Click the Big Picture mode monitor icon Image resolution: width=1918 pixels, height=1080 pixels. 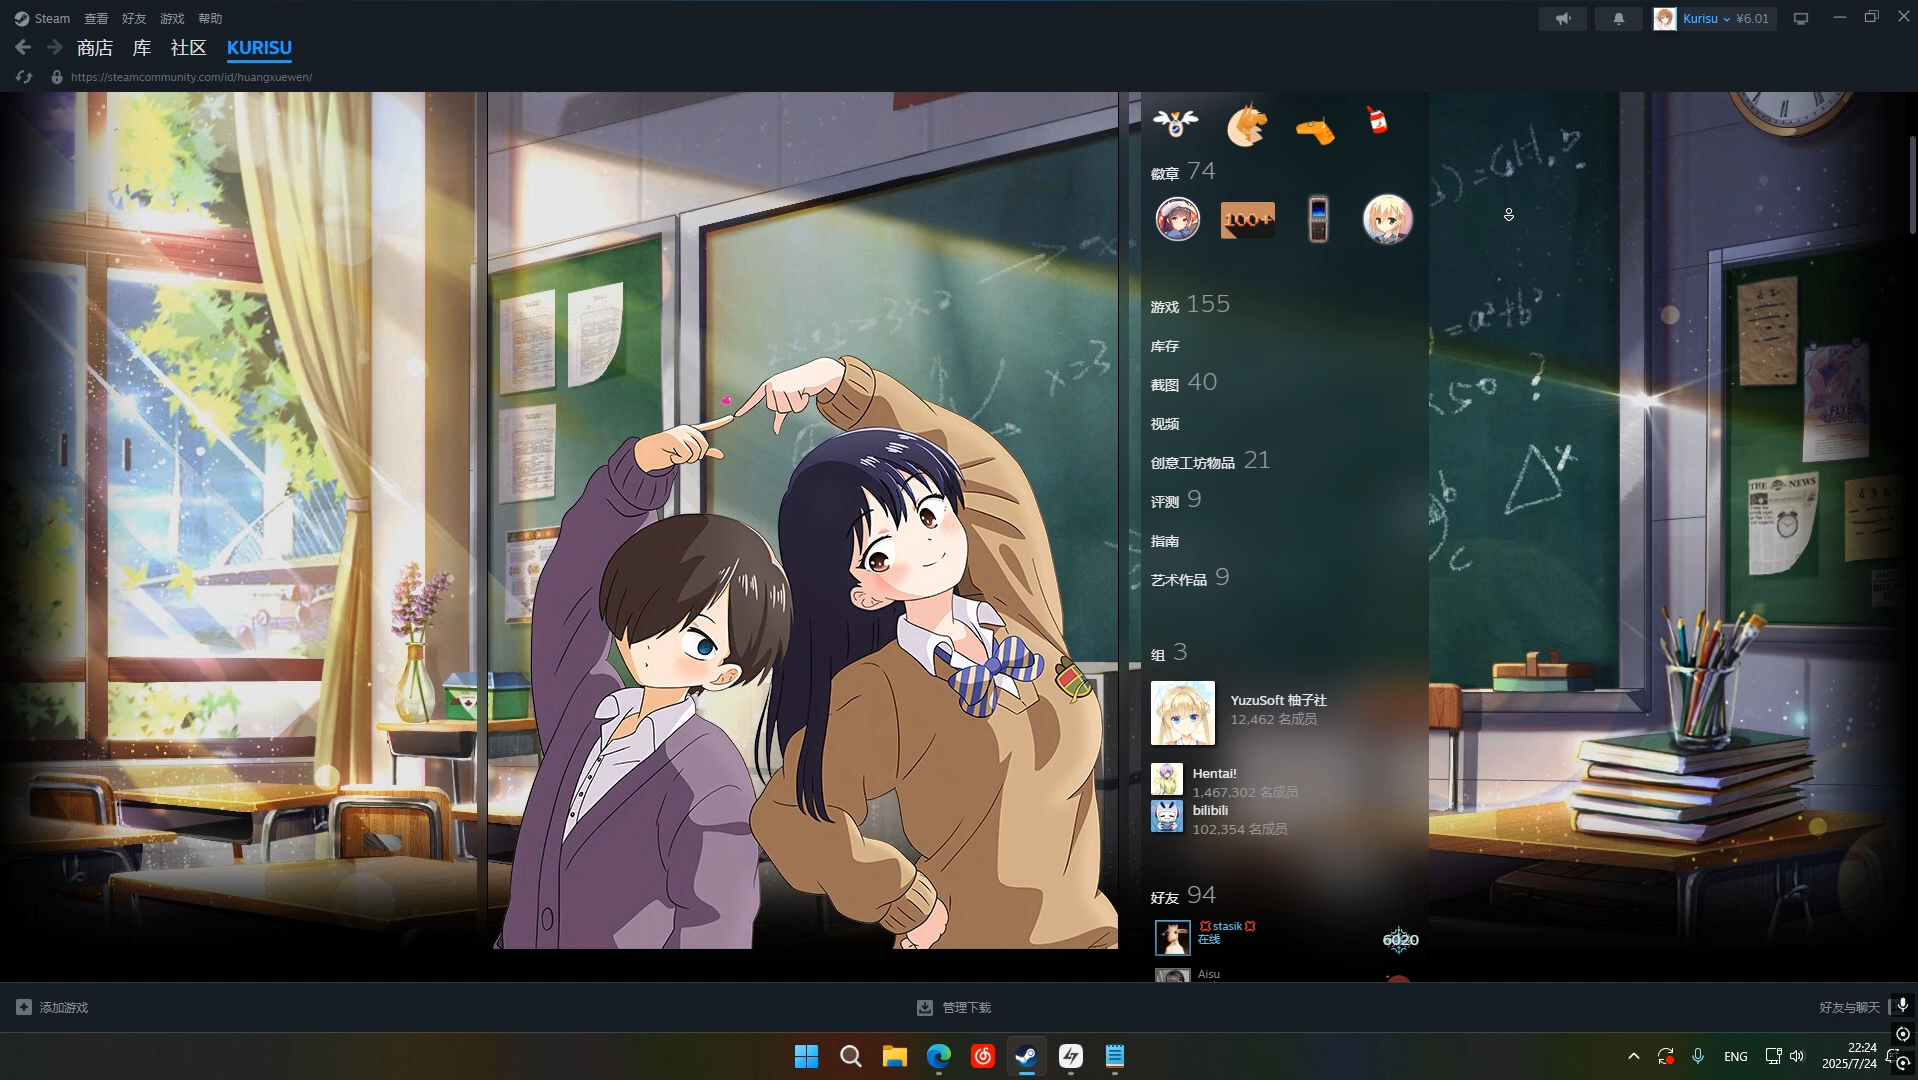click(x=1801, y=18)
